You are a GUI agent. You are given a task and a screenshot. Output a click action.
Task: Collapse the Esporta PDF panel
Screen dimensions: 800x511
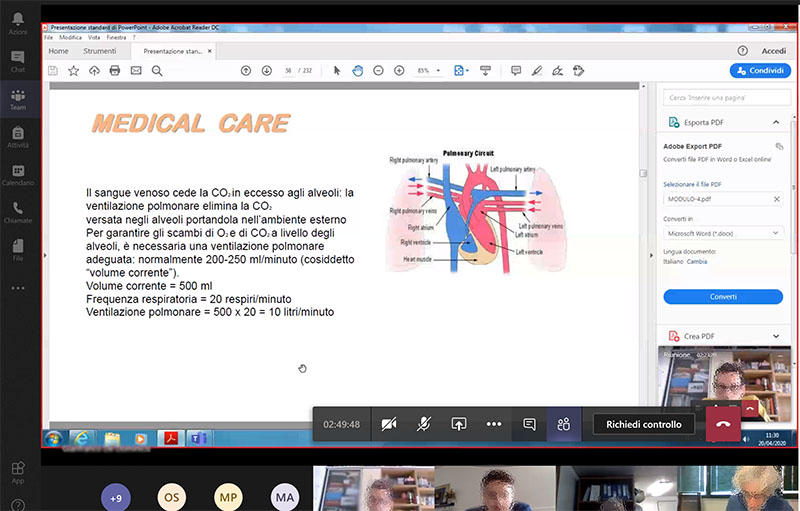776,122
